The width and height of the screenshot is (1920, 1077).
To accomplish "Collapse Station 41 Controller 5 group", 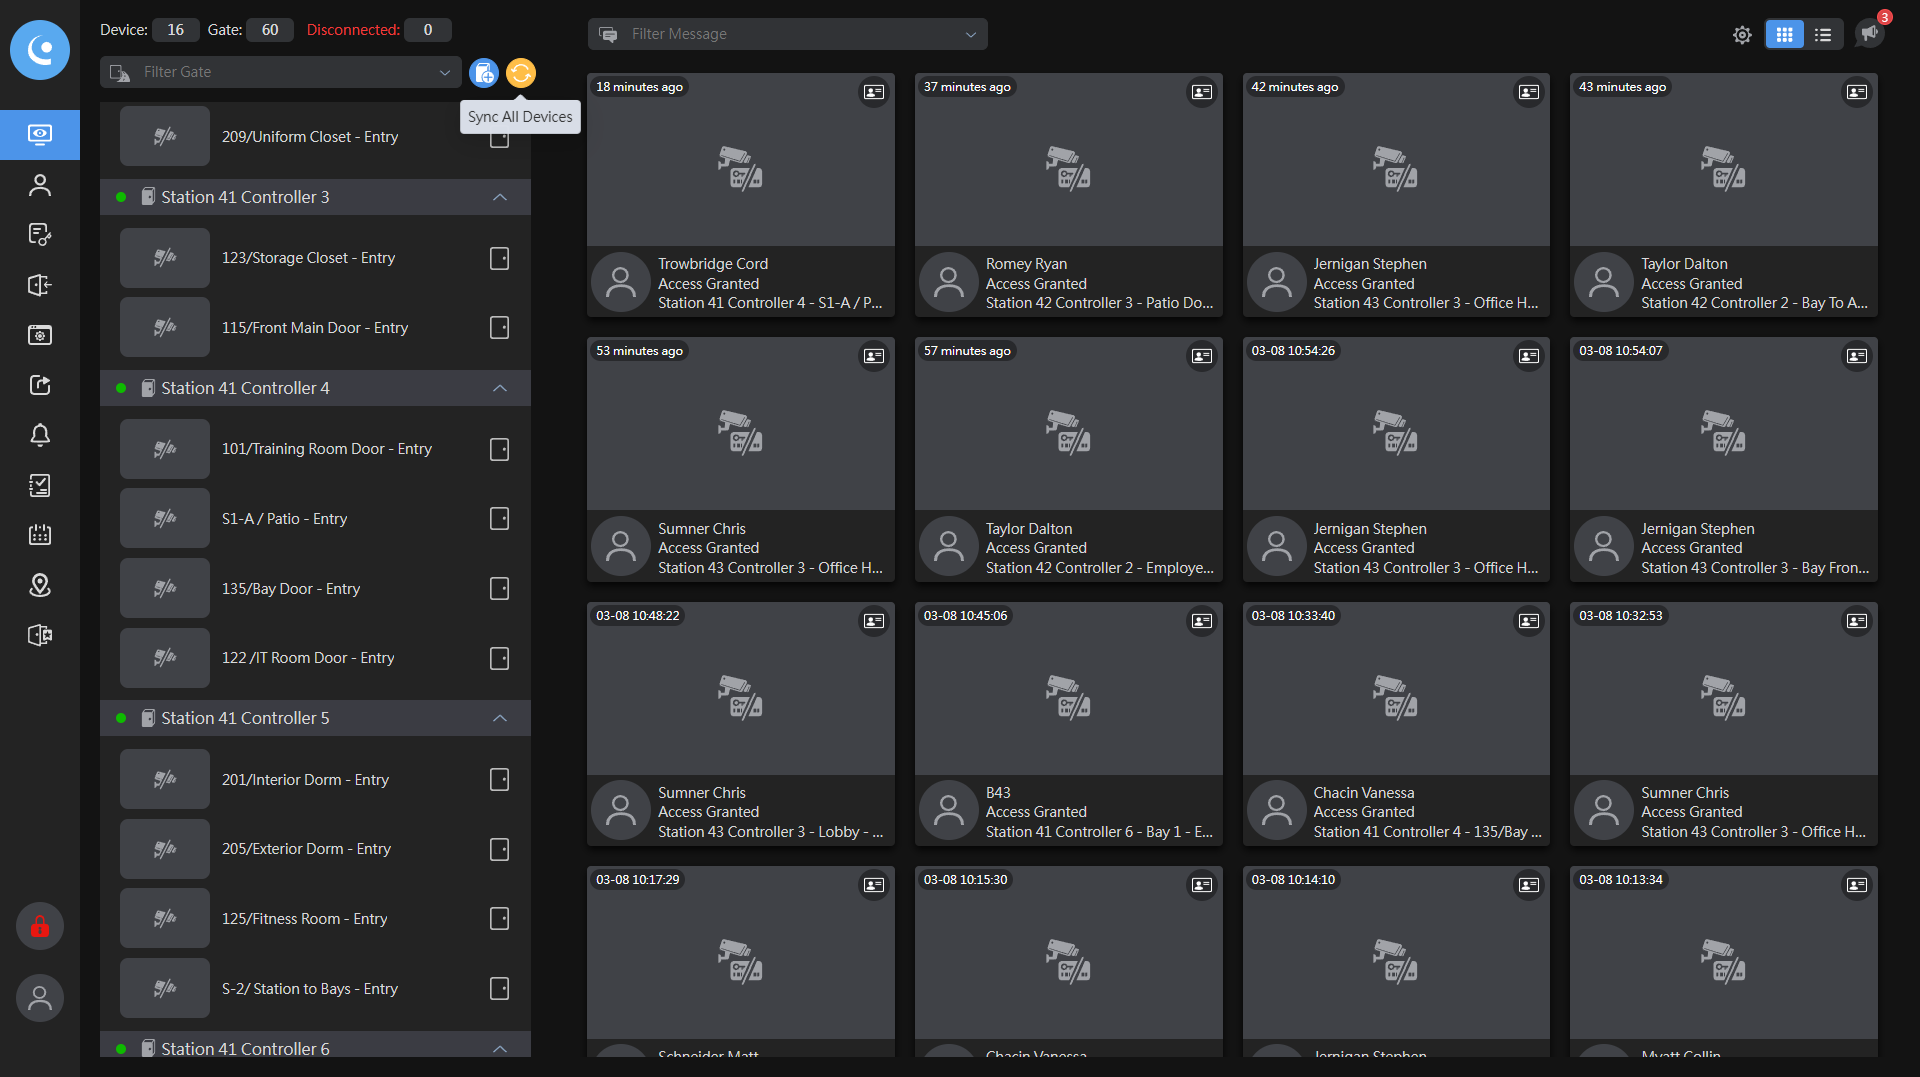I will pos(500,718).
